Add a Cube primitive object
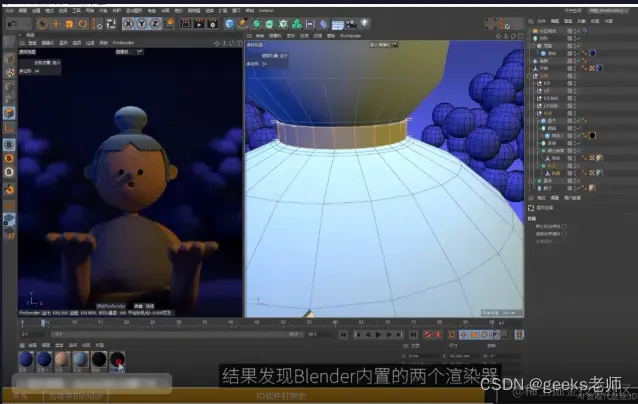Viewport: 638px width, 404px height. pyautogui.click(x=229, y=24)
